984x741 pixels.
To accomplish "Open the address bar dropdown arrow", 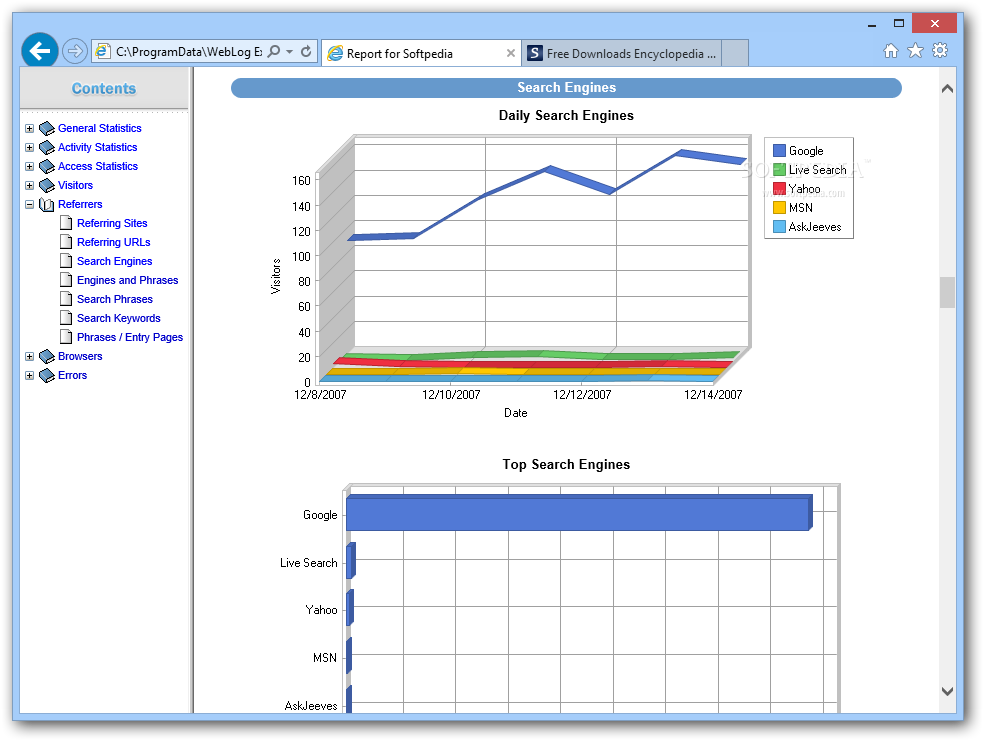I will pos(289,51).
